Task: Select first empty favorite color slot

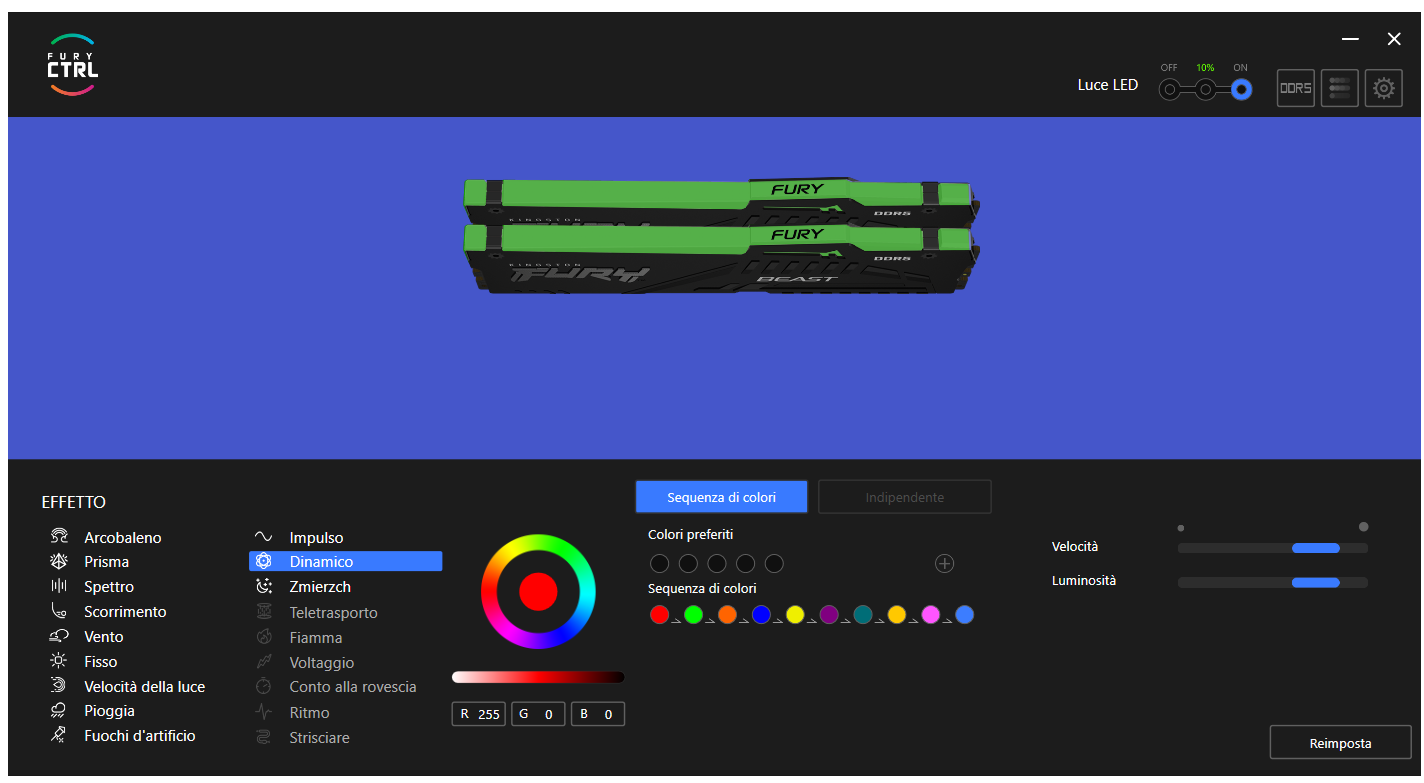Action: click(x=660, y=564)
